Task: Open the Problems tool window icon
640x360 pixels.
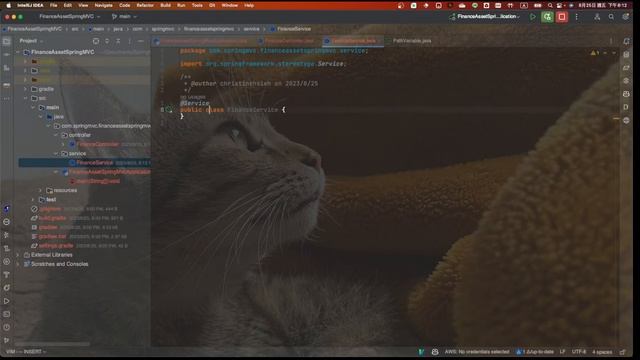Action: pos(7,327)
